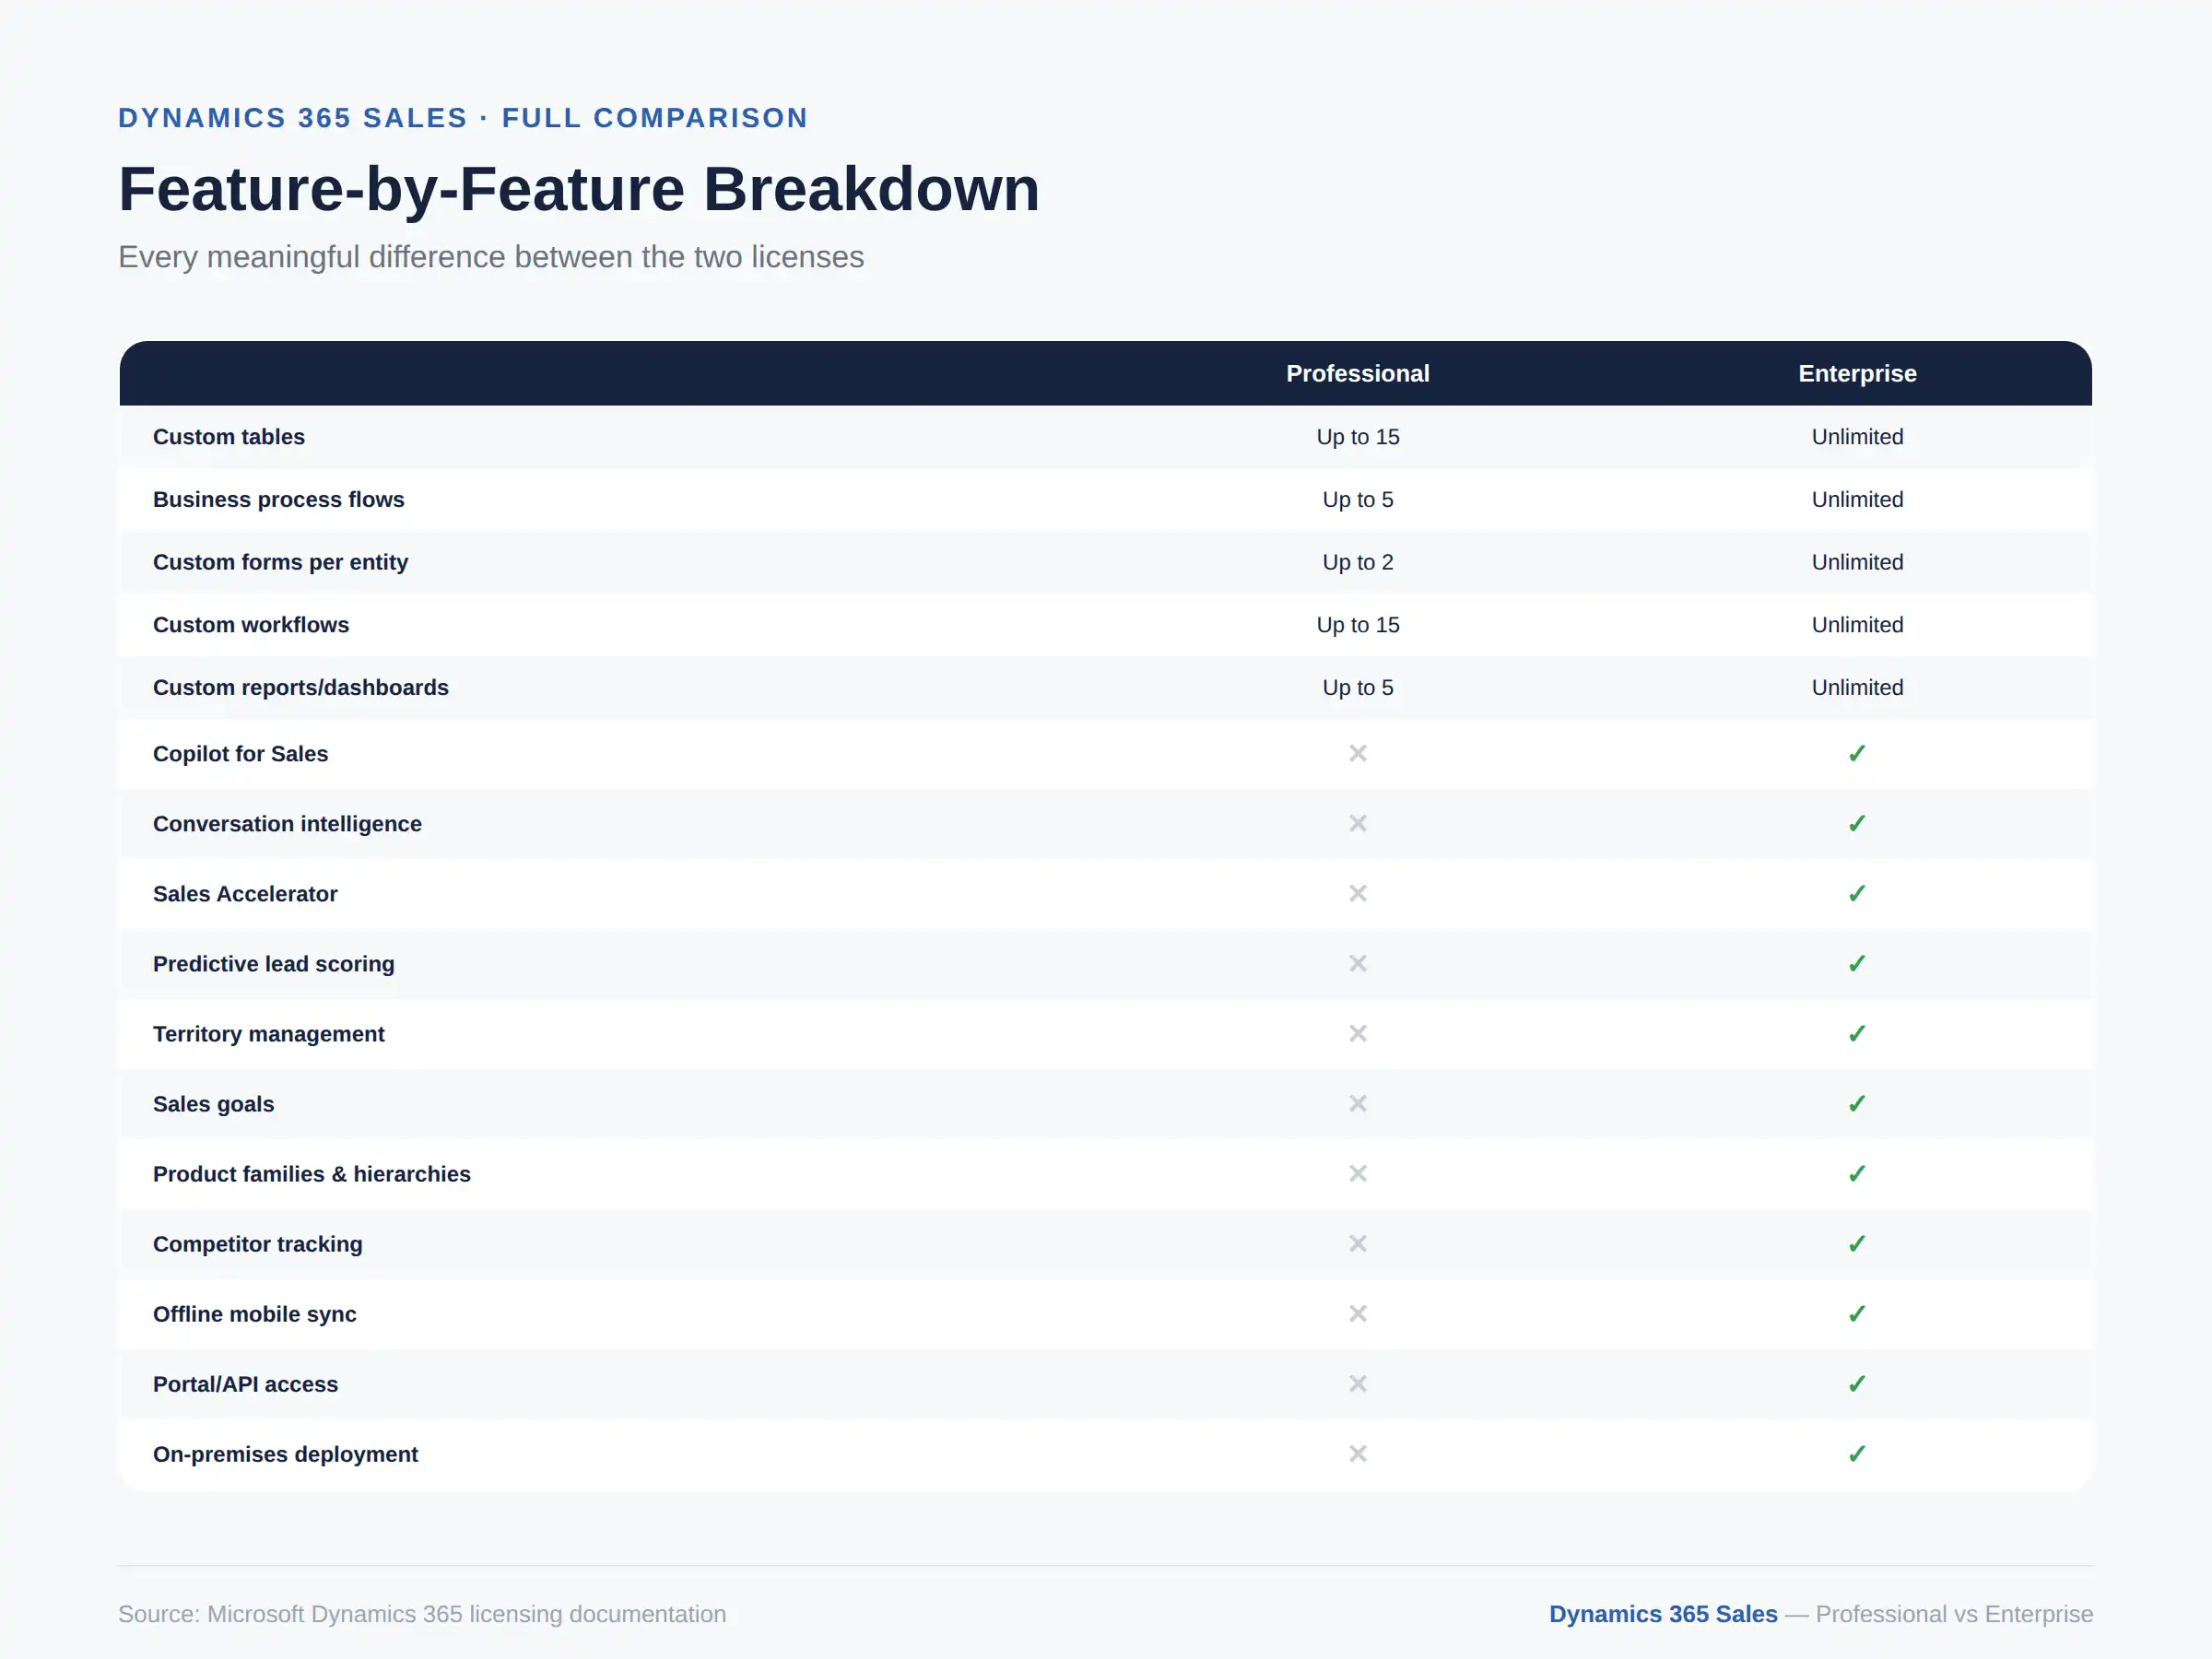Viewport: 2212px width, 1659px height.
Task: Click the green checkmark for Portal/API access
Action: coord(1857,1383)
